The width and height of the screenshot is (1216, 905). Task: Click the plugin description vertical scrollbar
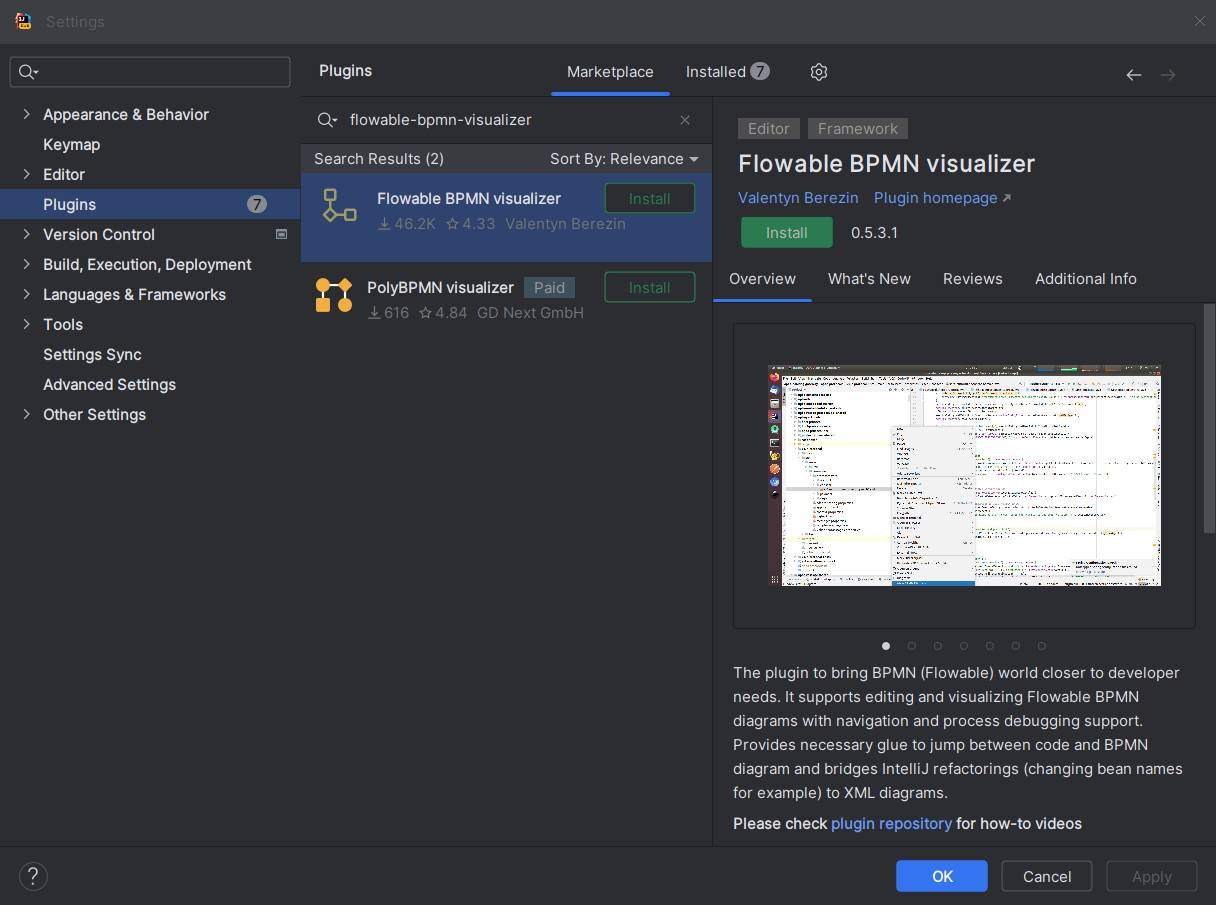(1210, 419)
